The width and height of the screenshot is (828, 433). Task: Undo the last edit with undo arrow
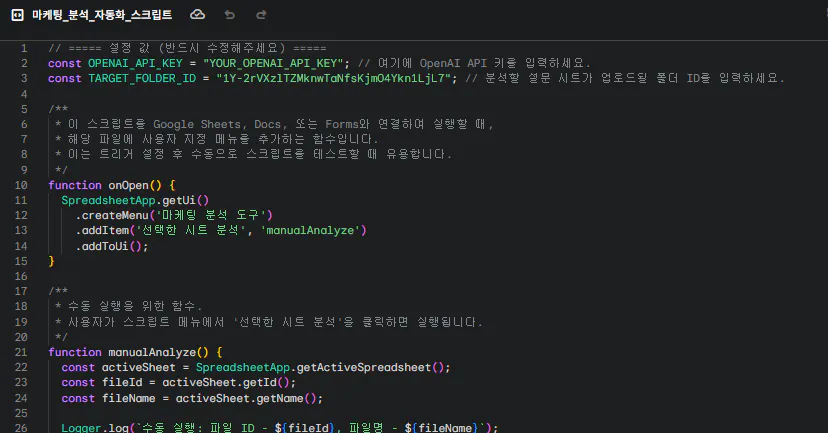pyautogui.click(x=230, y=15)
